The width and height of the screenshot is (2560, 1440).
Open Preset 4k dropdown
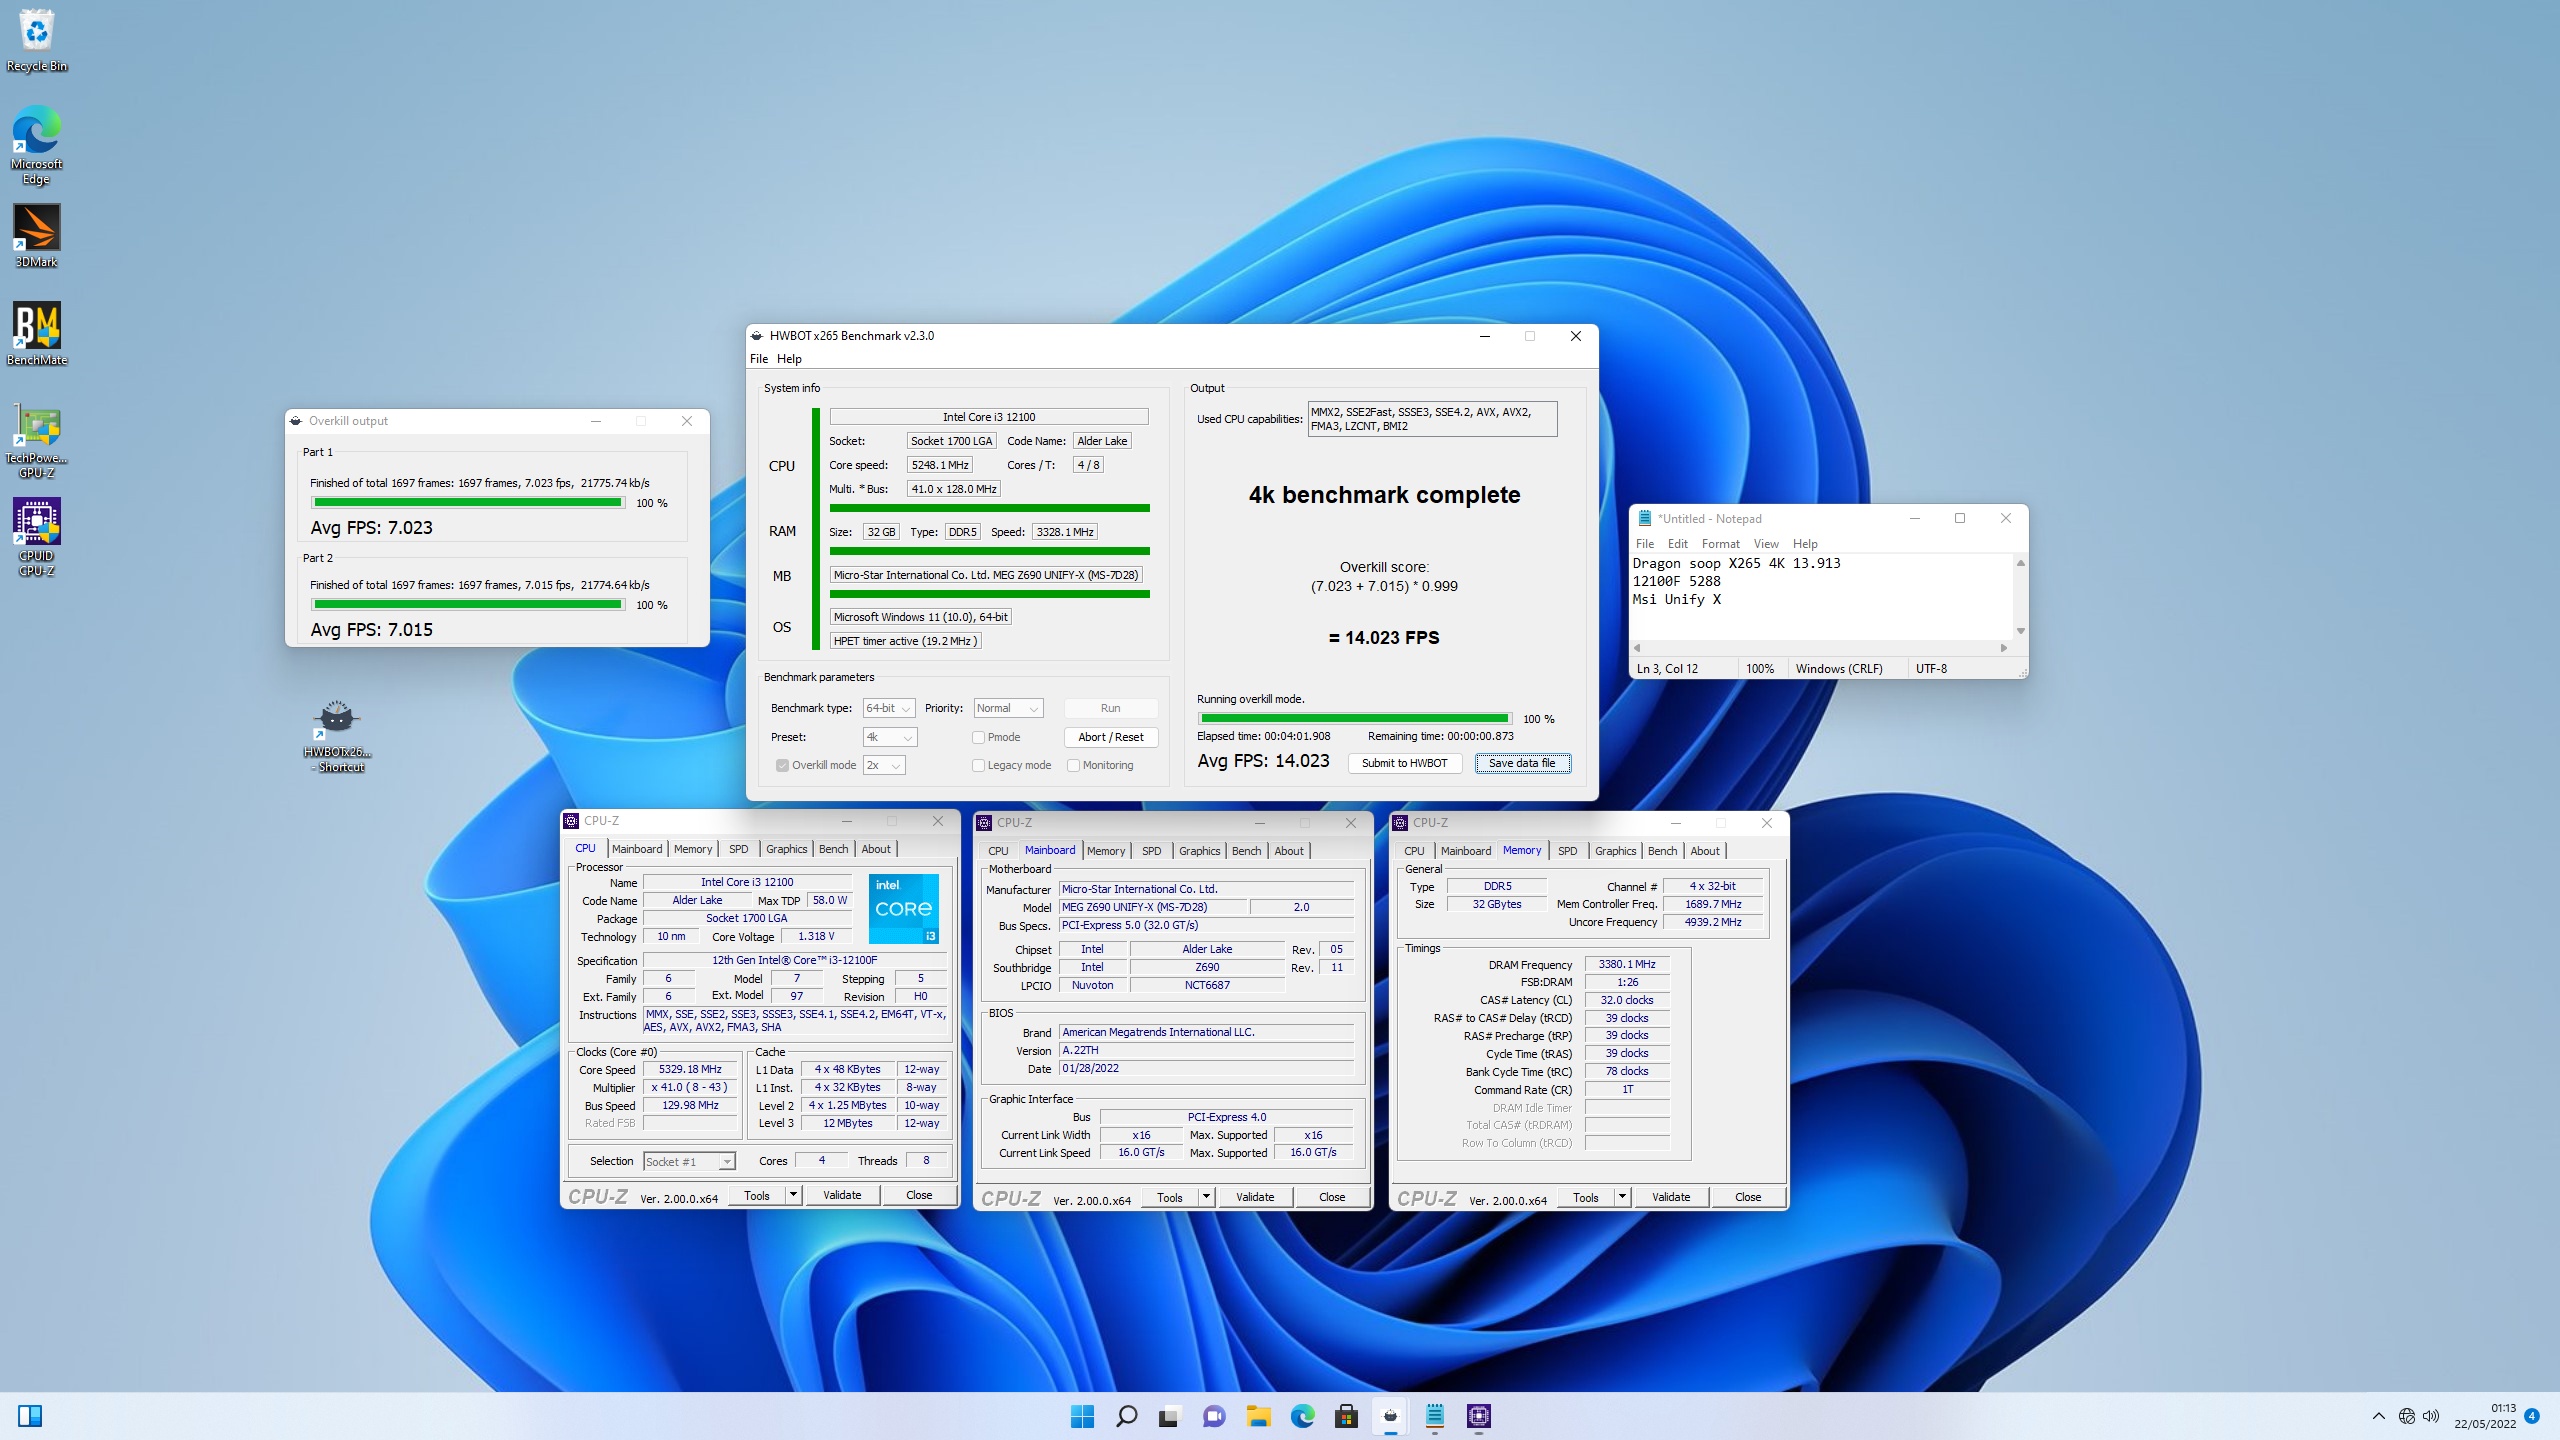click(889, 737)
